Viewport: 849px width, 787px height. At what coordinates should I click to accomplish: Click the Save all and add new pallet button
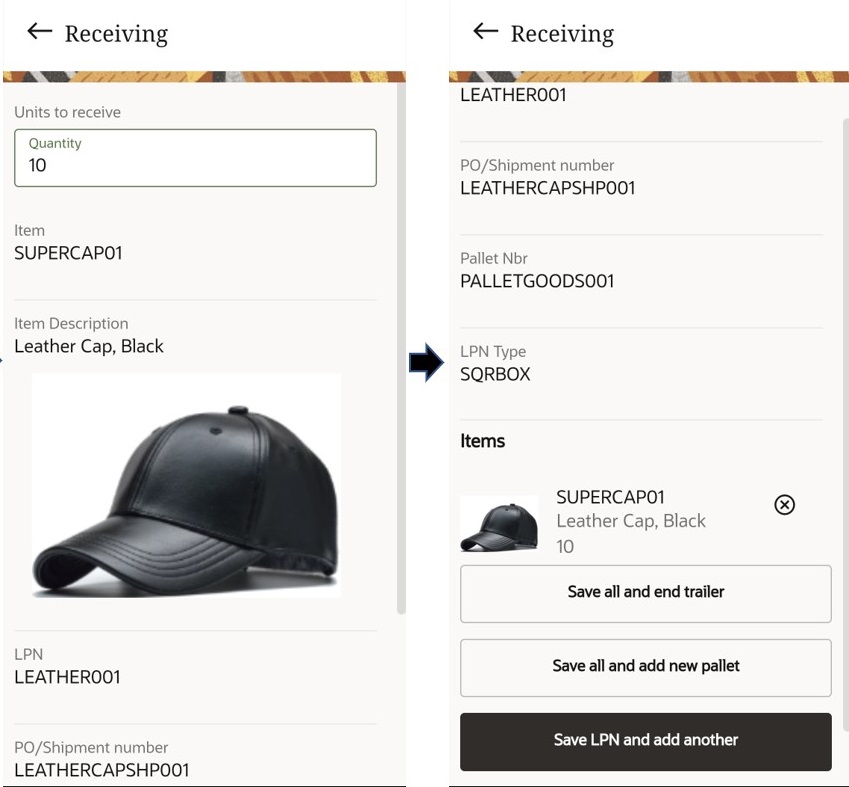645,667
